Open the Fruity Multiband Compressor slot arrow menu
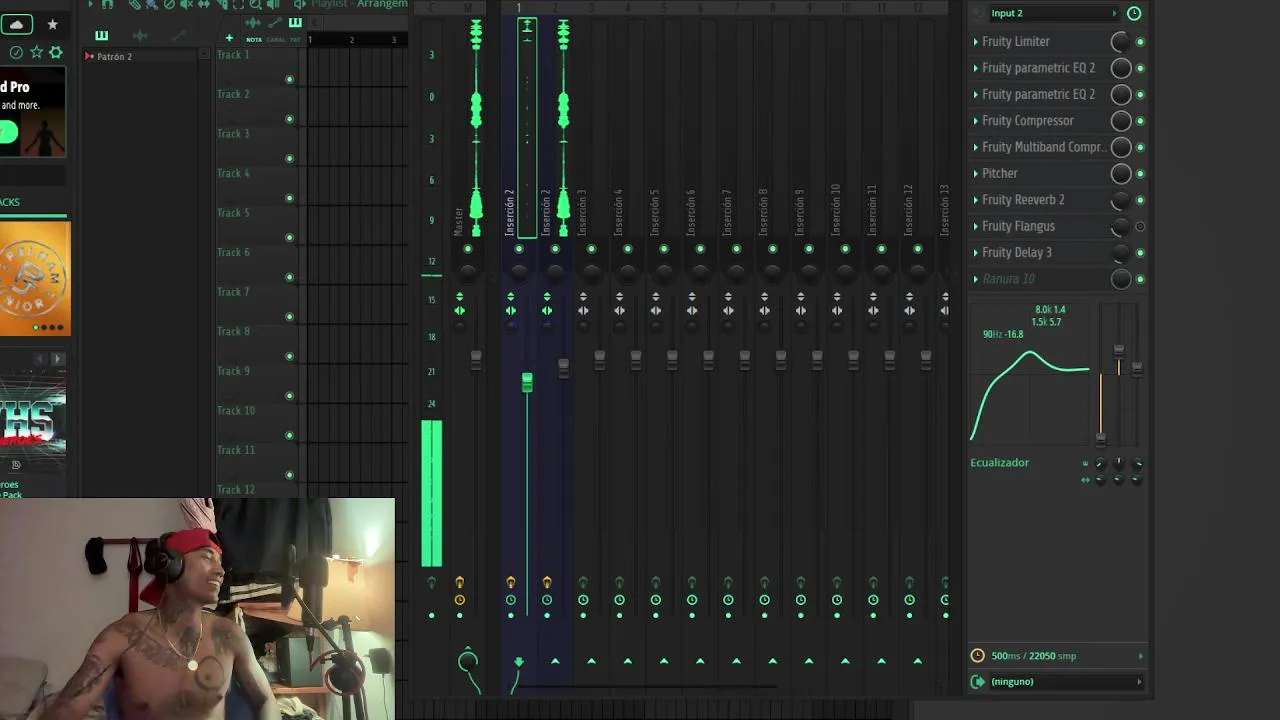 pos(976,147)
